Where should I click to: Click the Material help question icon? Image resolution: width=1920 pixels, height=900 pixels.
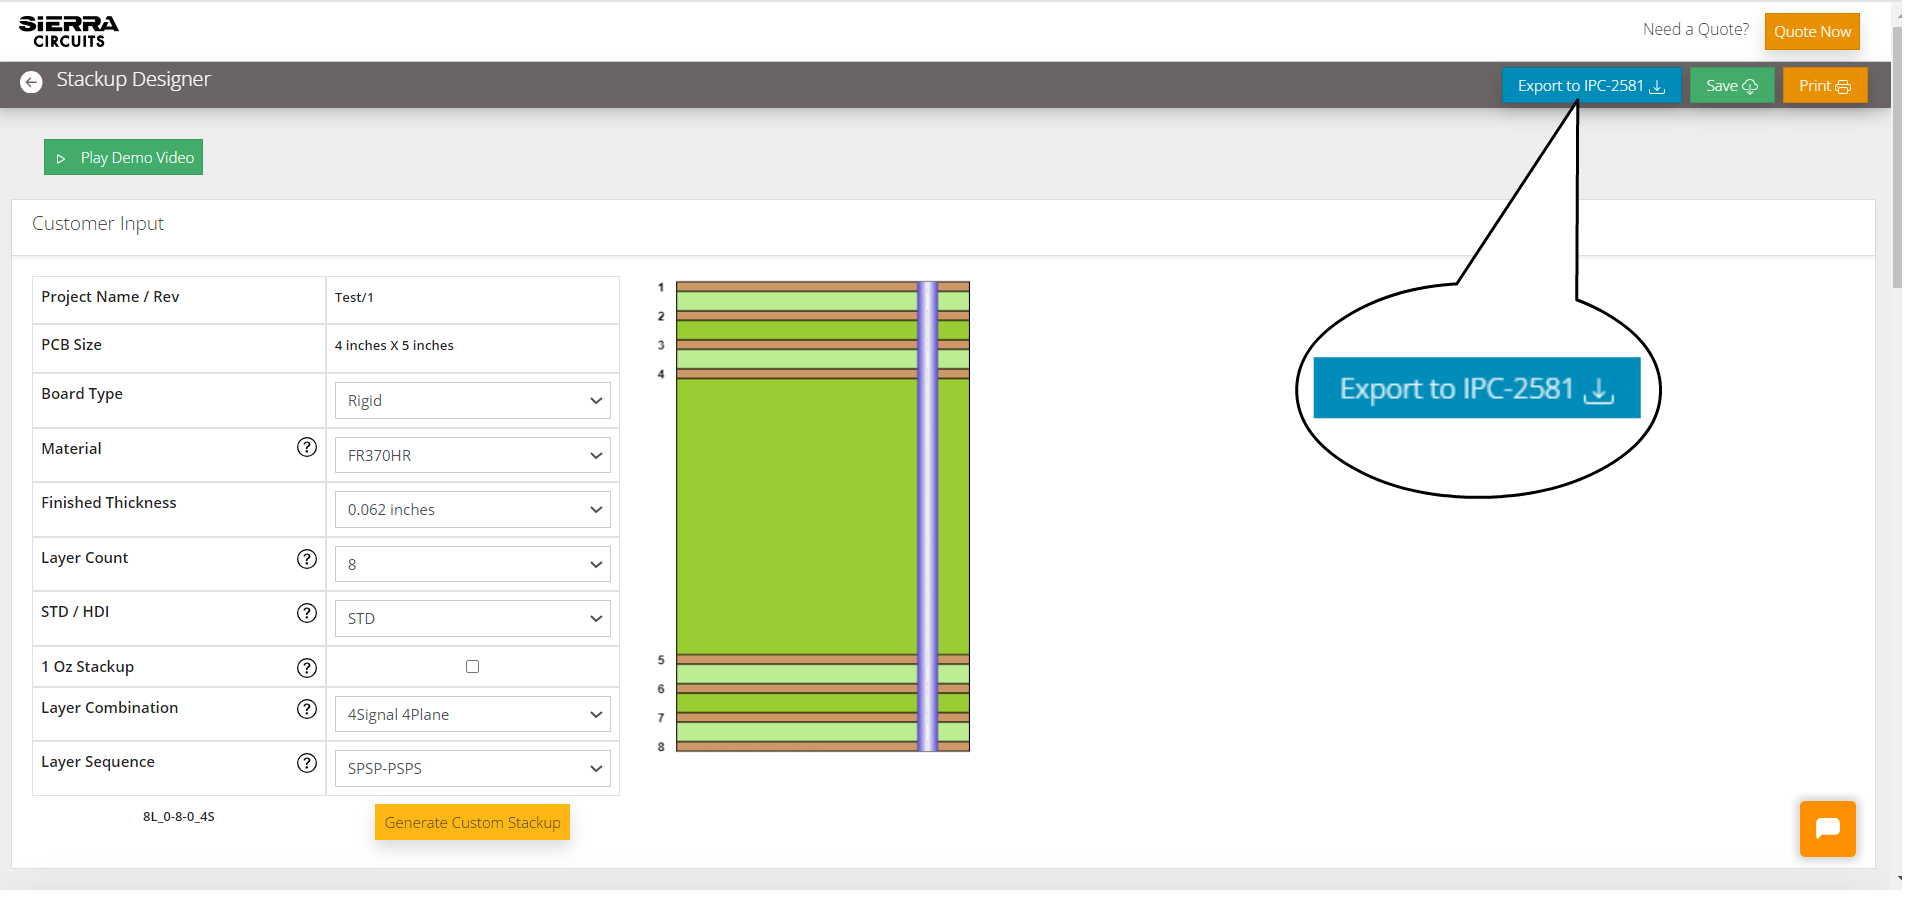(307, 448)
